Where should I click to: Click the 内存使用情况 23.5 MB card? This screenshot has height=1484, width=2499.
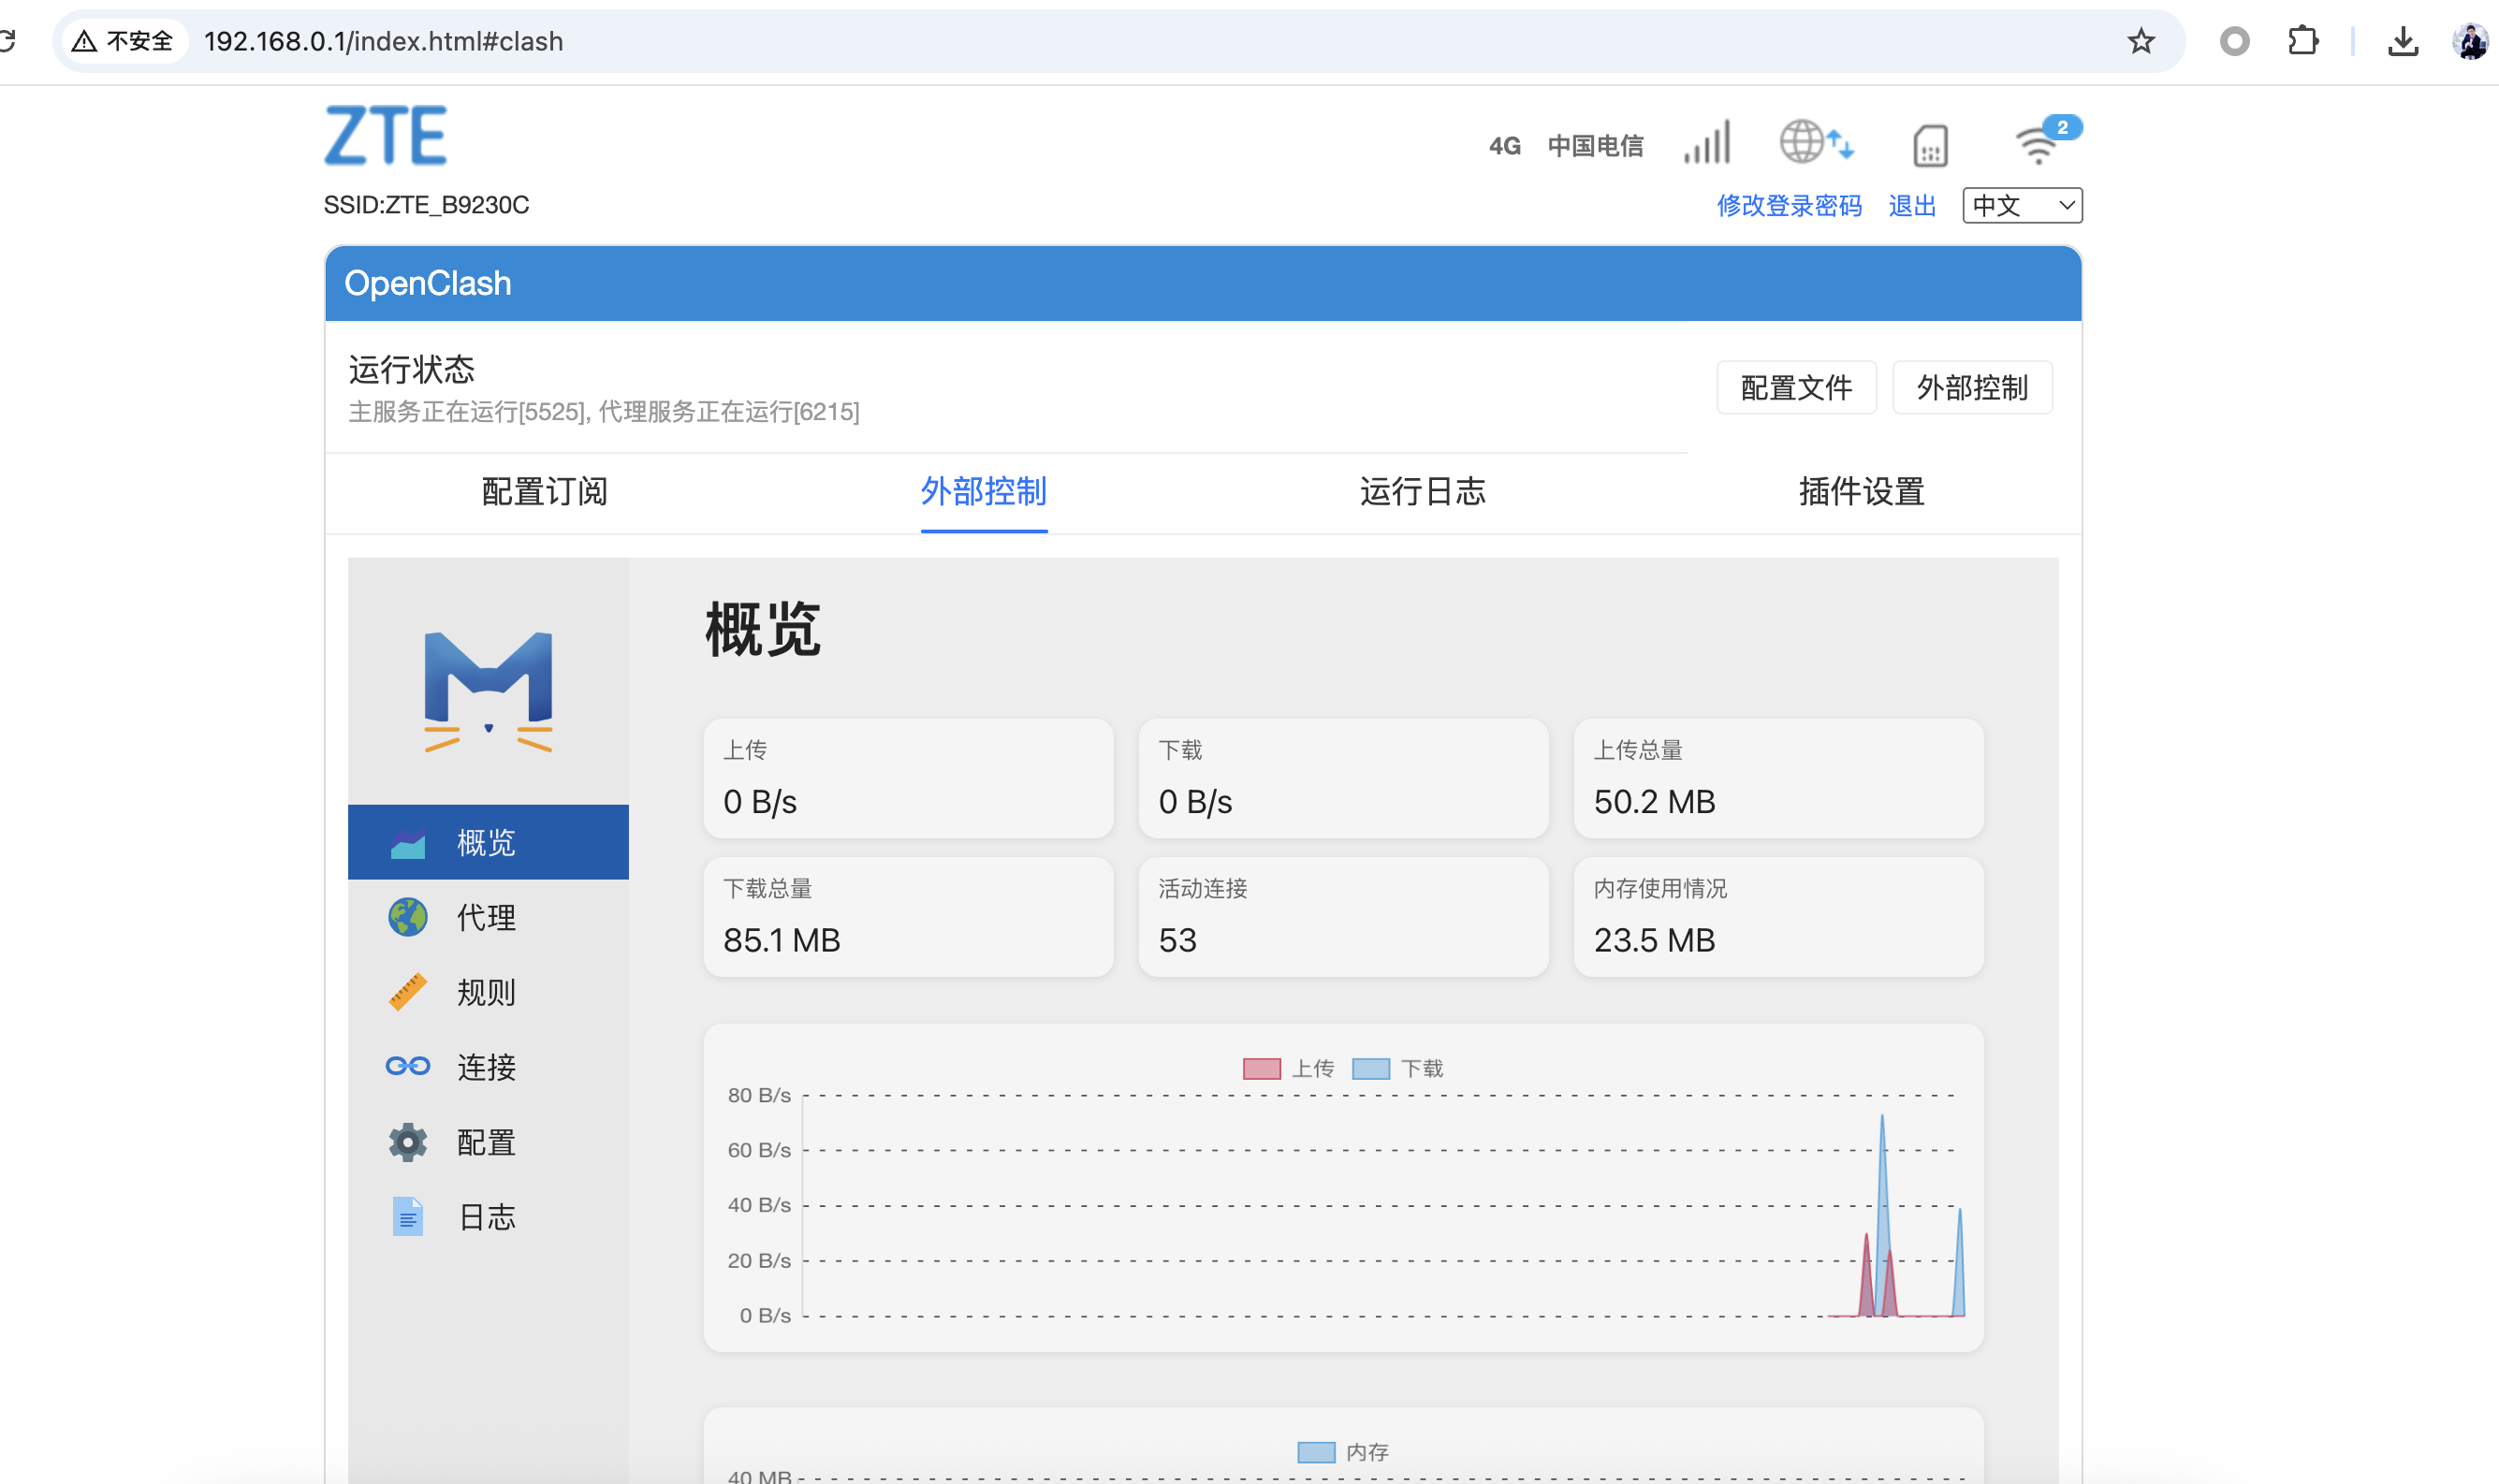(1778, 917)
